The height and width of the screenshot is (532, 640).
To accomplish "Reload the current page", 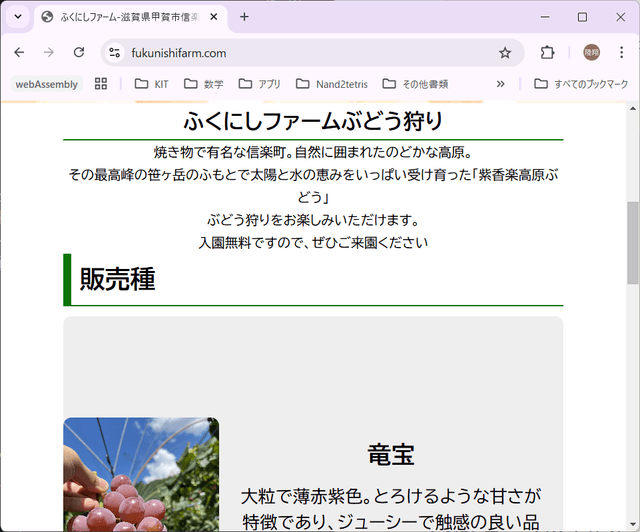I will click(79, 52).
